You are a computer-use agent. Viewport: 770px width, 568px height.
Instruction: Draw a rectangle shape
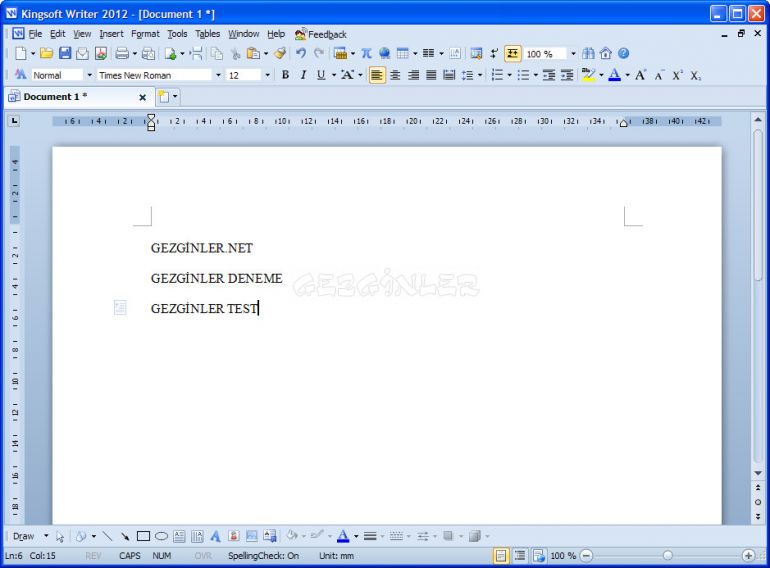143,536
